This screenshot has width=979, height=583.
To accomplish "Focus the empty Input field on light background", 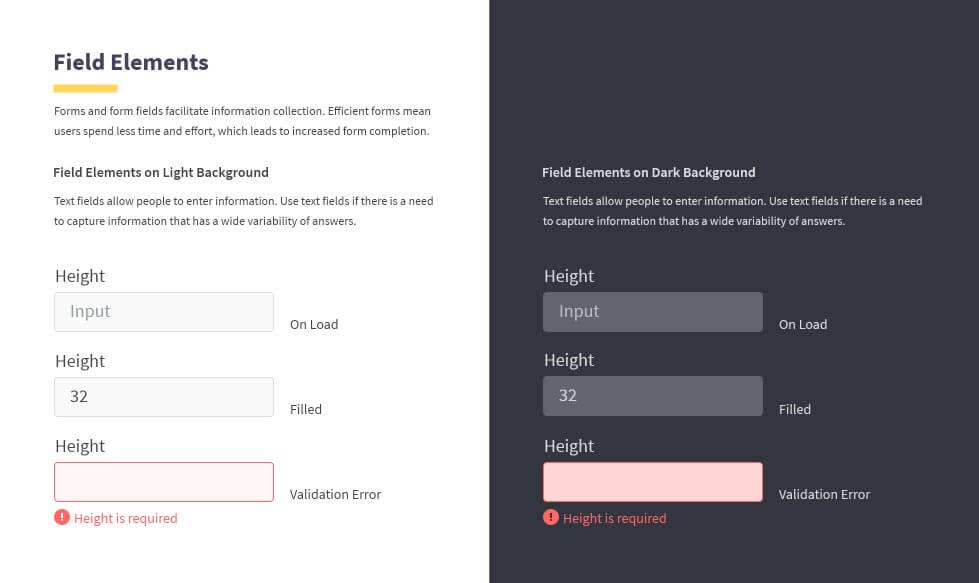I will point(164,311).
